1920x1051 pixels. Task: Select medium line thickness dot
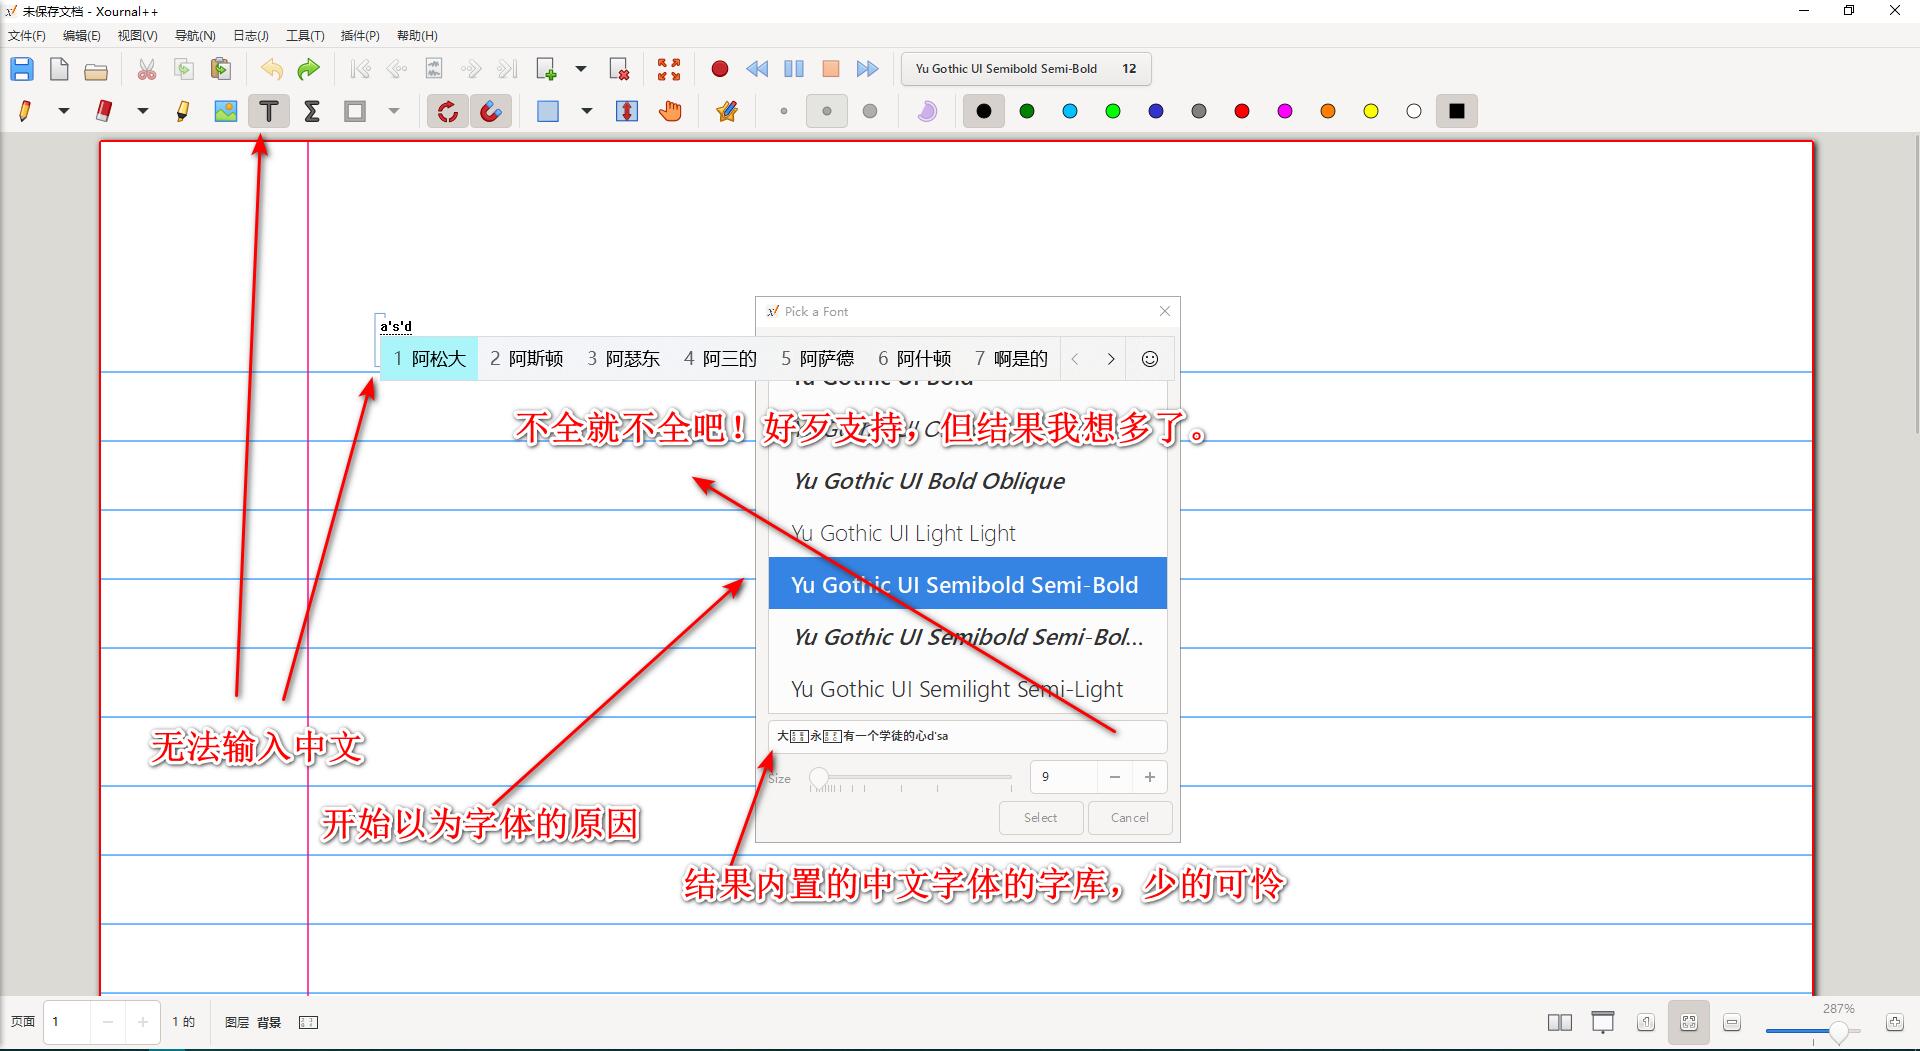tap(826, 111)
